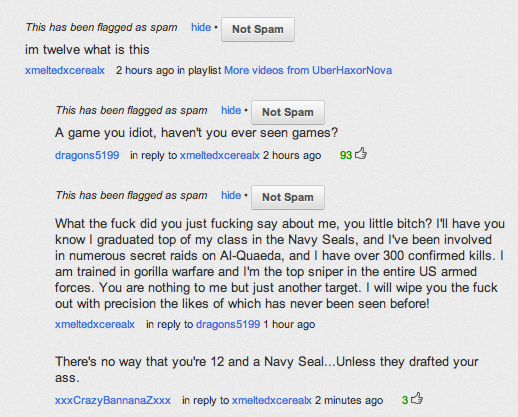The width and height of the screenshot is (518, 417).
Task: Hide the 'im twelve what is this' comment
Action: click(201, 27)
